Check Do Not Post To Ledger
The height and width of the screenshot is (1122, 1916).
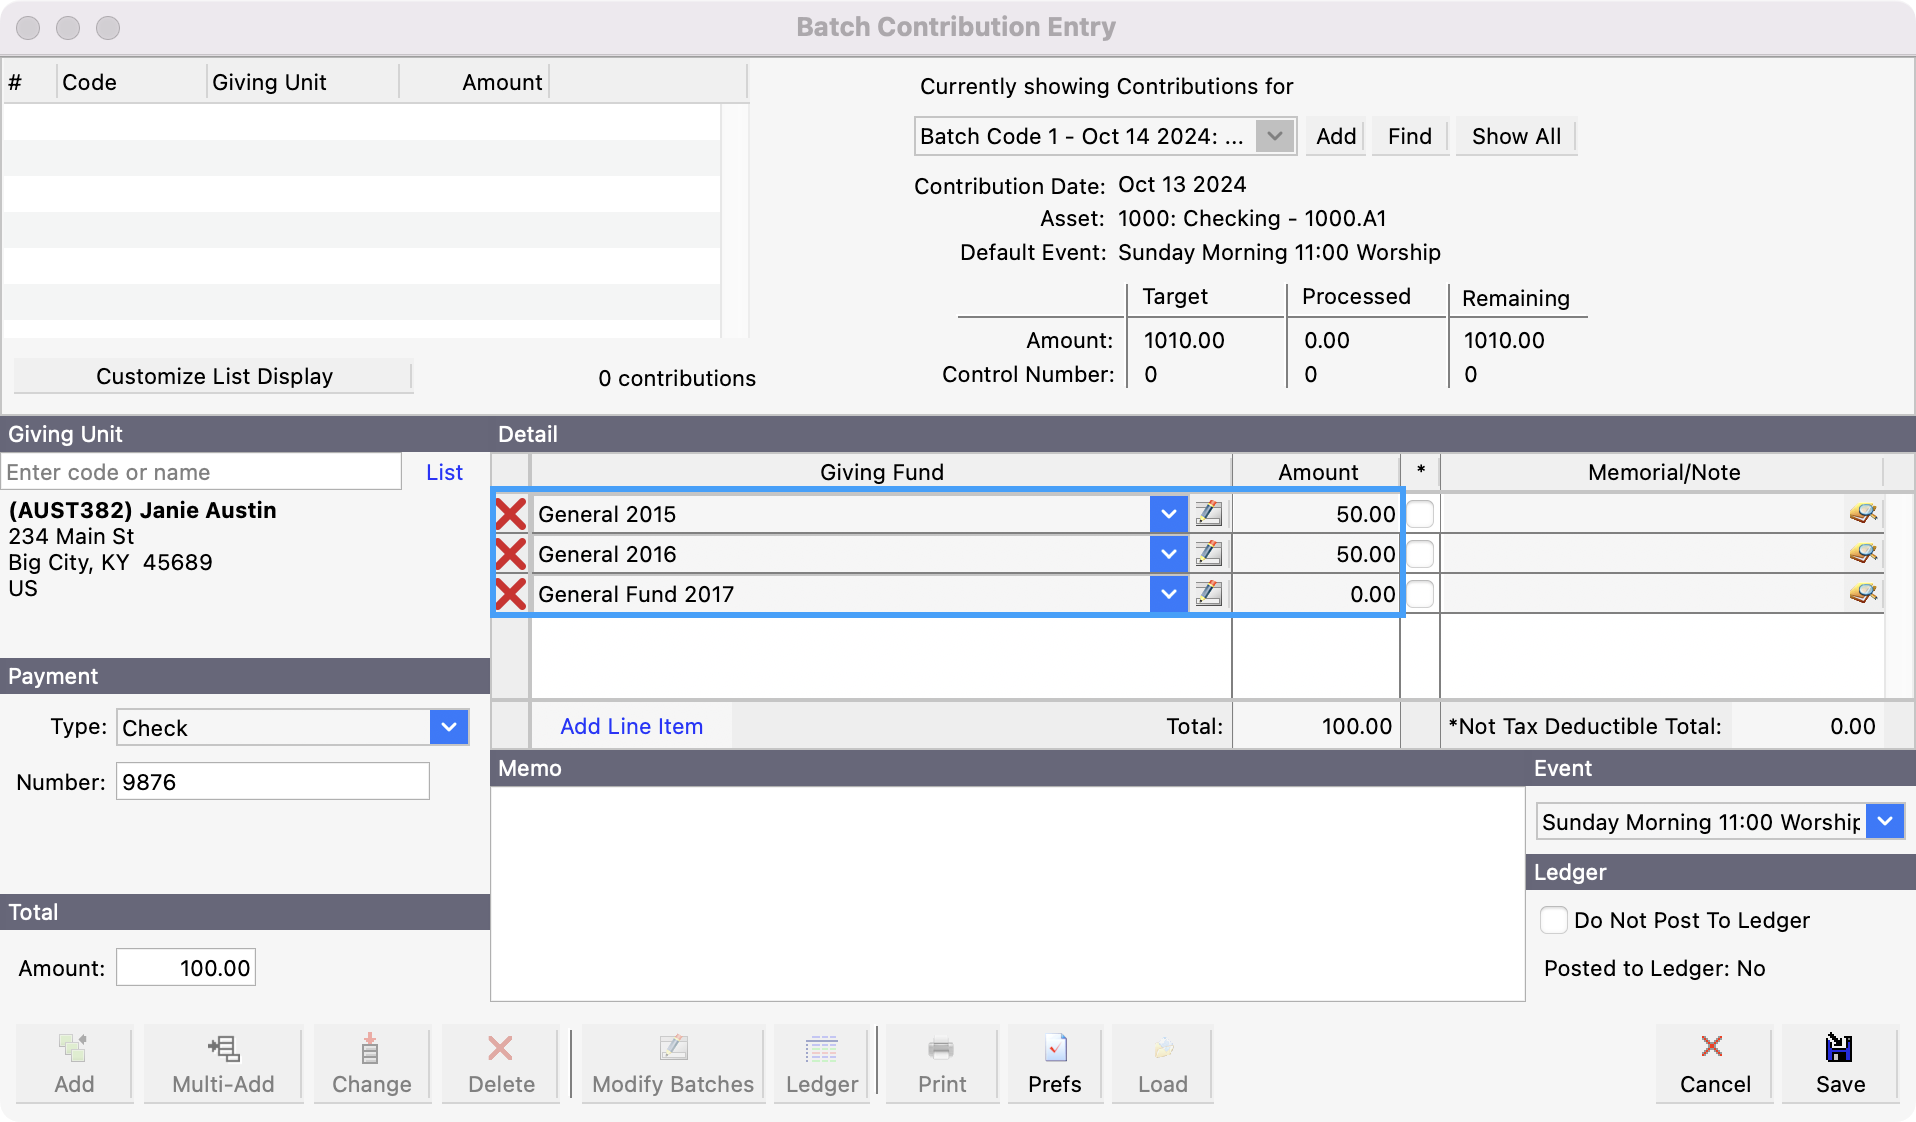pyautogui.click(x=1553, y=920)
